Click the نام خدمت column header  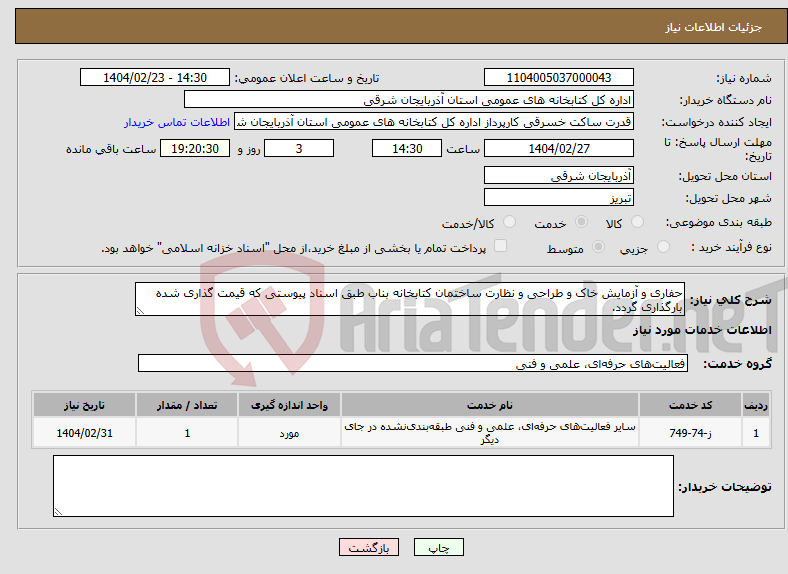[x=489, y=405]
